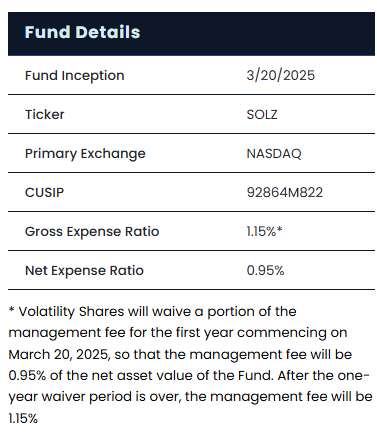This screenshot has width=377, height=438.
Task: Select the Primary Exchange label
Action: tap(85, 154)
